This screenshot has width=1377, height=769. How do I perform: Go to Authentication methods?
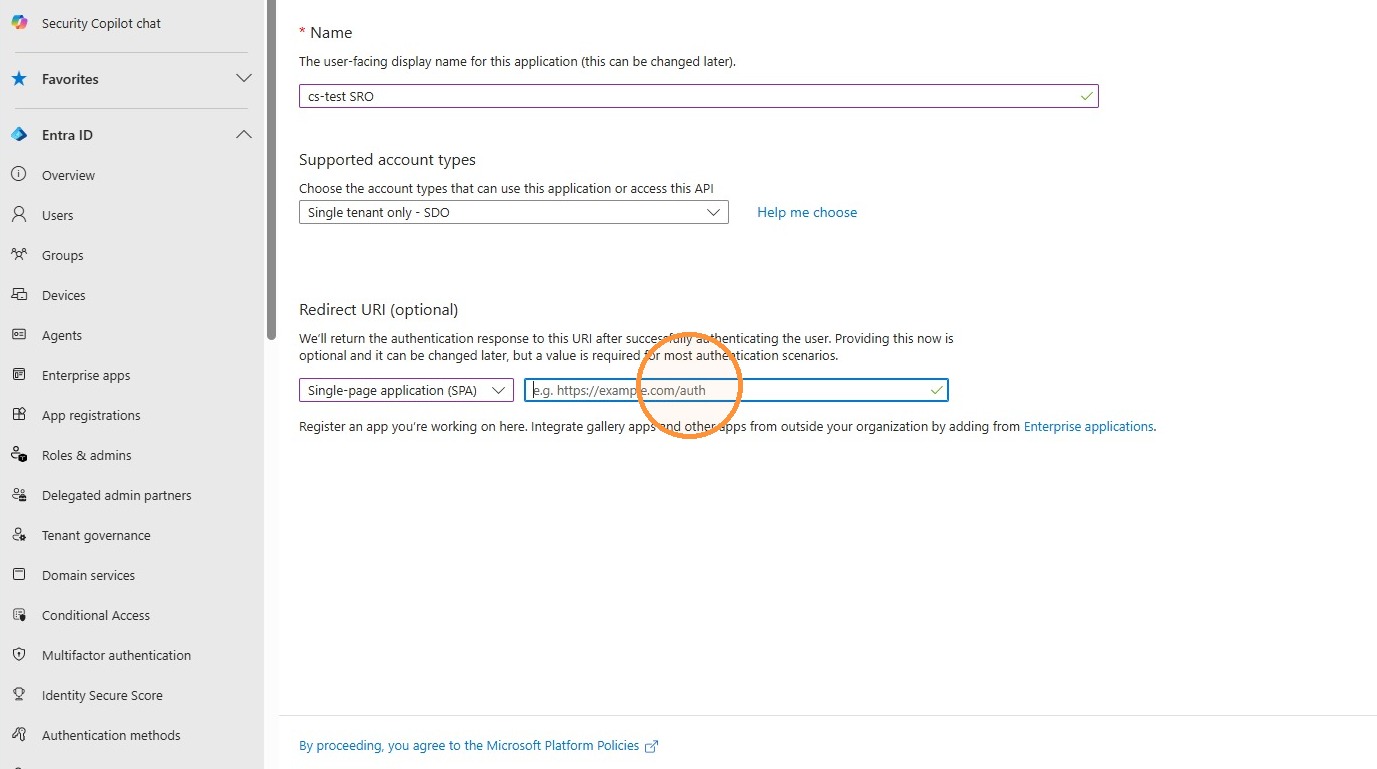tap(111, 735)
